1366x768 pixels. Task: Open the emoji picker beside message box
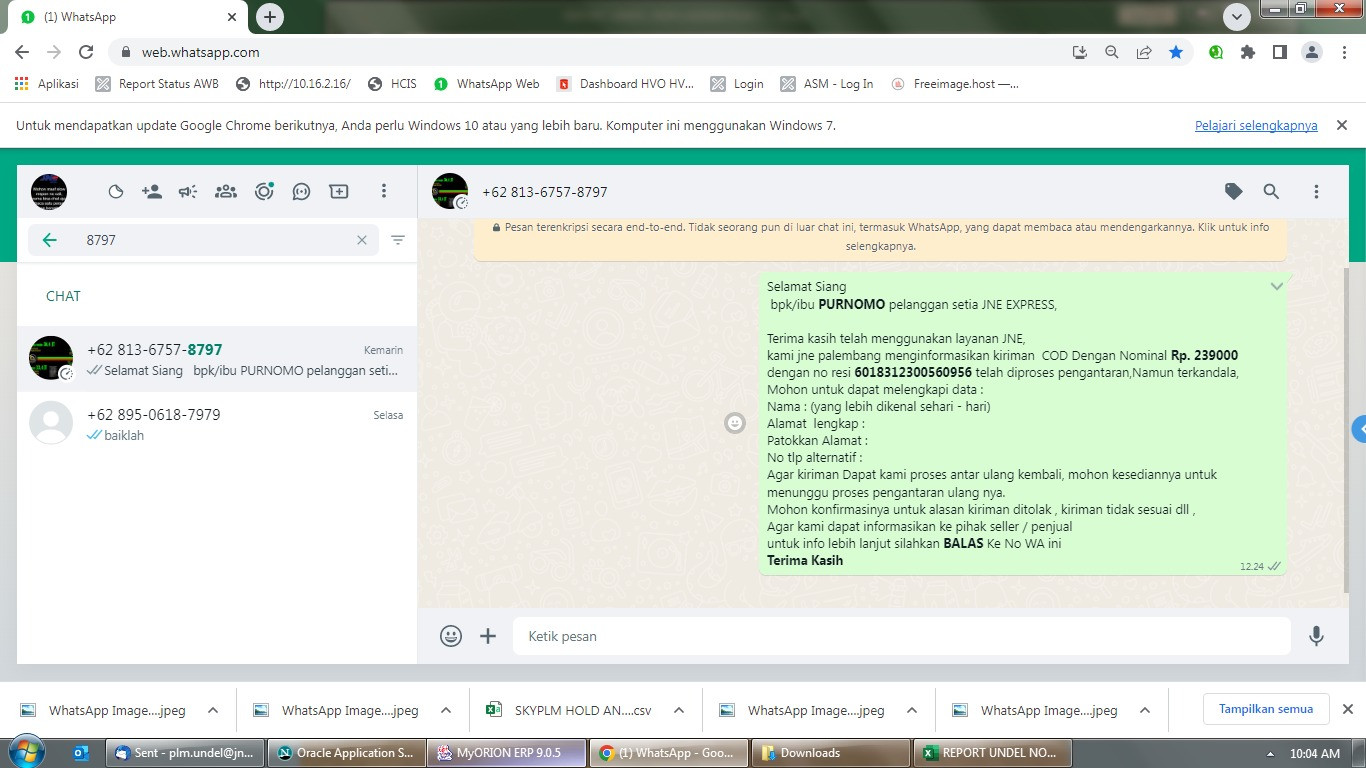451,636
